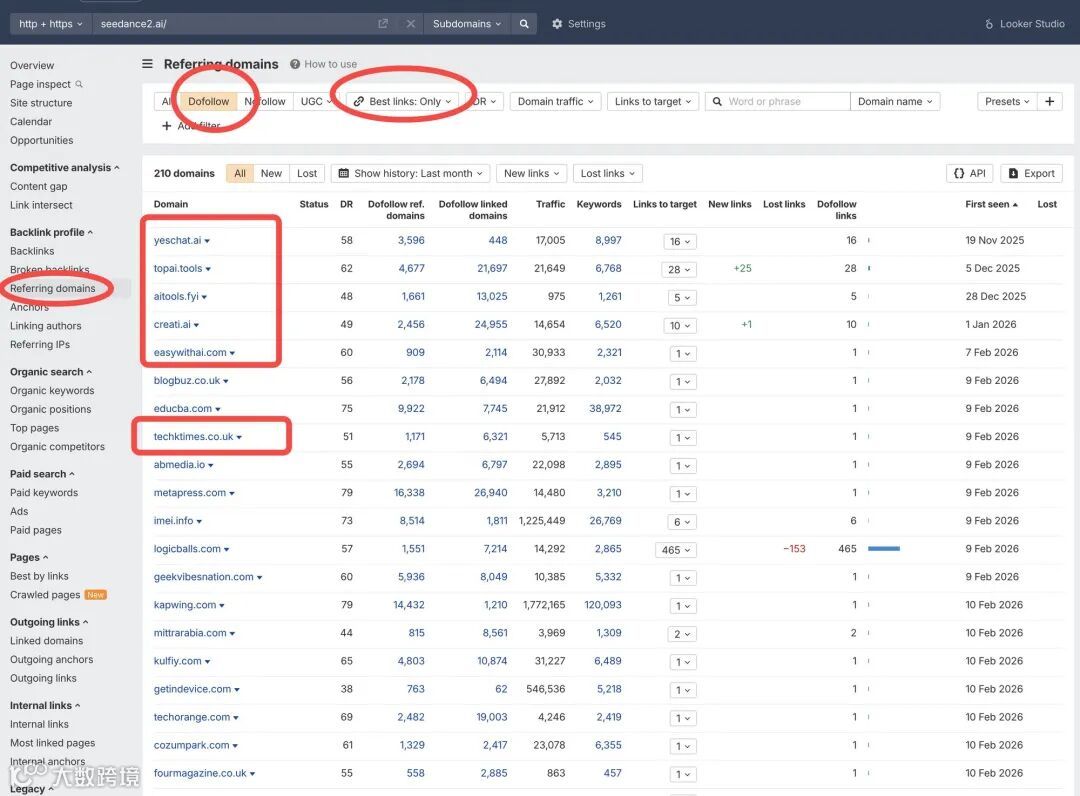Open Top pages in sidebar
Image resolution: width=1080 pixels, height=796 pixels.
click(34, 428)
